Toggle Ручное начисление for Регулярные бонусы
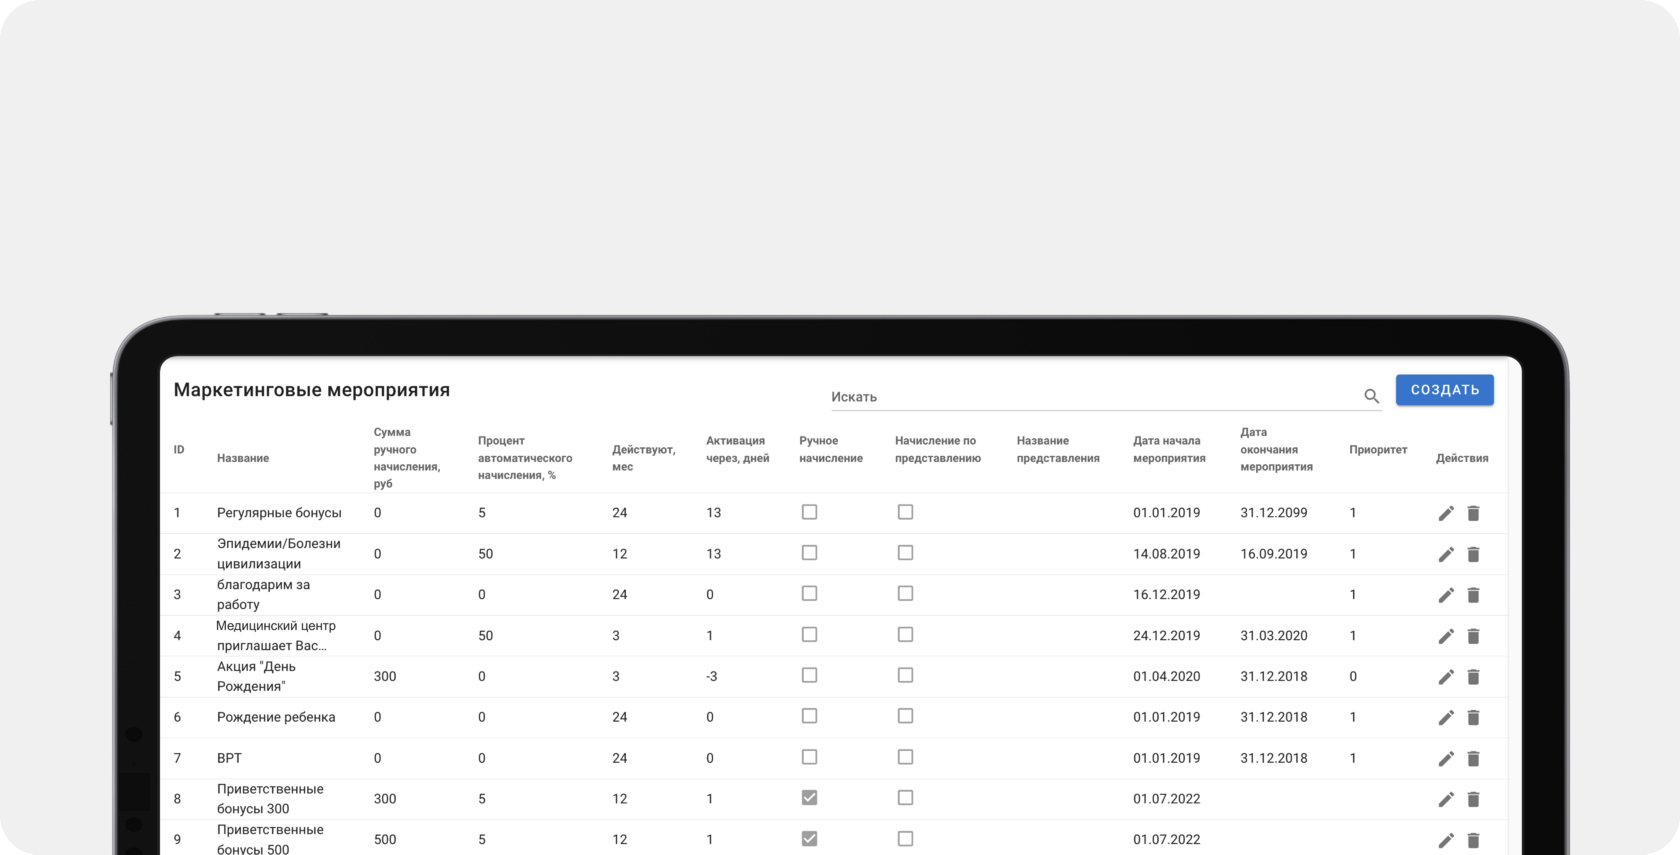Screen dimensions: 1680x855 pyautogui.click(x=810, y=512)
